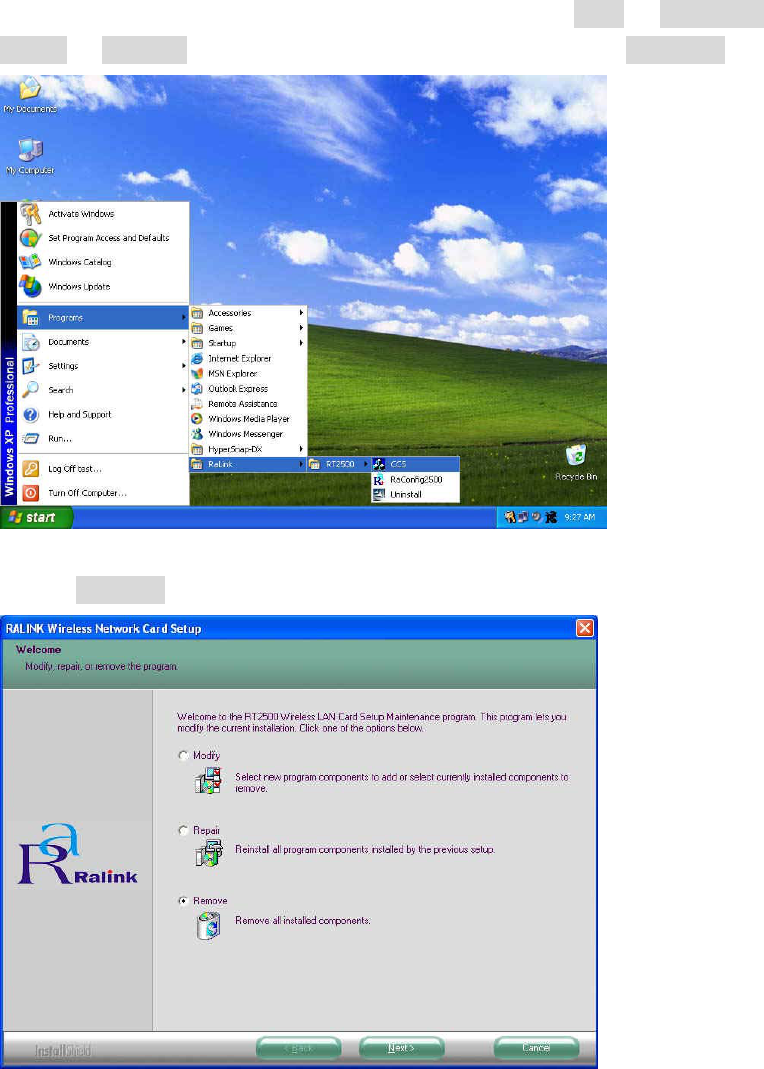
Task: Select the Remove radio button
Action: click(183, 901)
